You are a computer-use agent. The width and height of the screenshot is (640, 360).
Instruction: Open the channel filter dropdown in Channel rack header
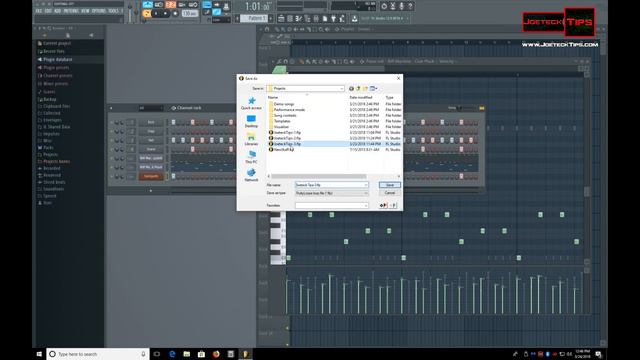click(151, 108)
